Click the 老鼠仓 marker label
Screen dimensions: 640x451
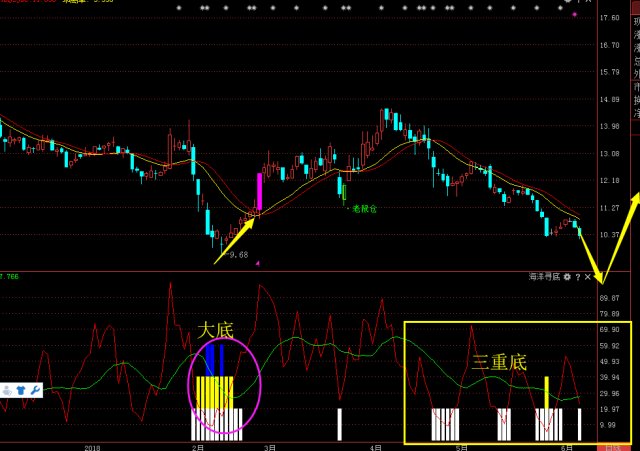click(x=360, y=209)
